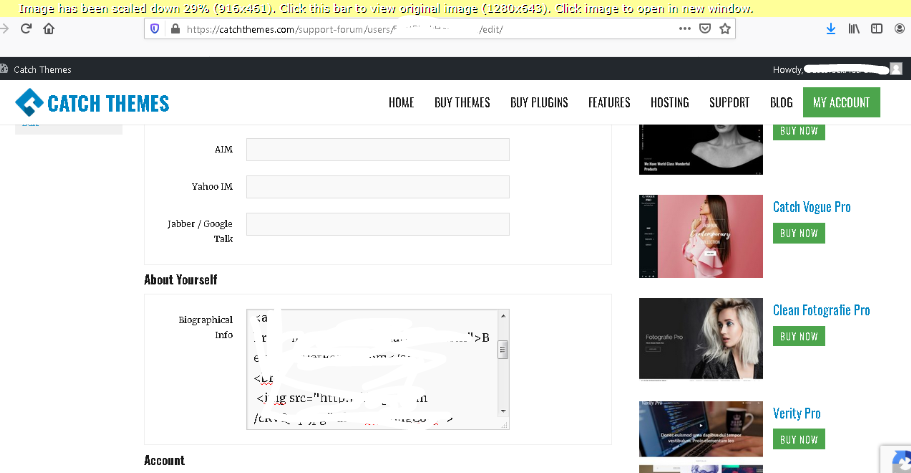Screen dimensions: 911x473
Task: Focus the AIM input field
Action: click(378, 149)
